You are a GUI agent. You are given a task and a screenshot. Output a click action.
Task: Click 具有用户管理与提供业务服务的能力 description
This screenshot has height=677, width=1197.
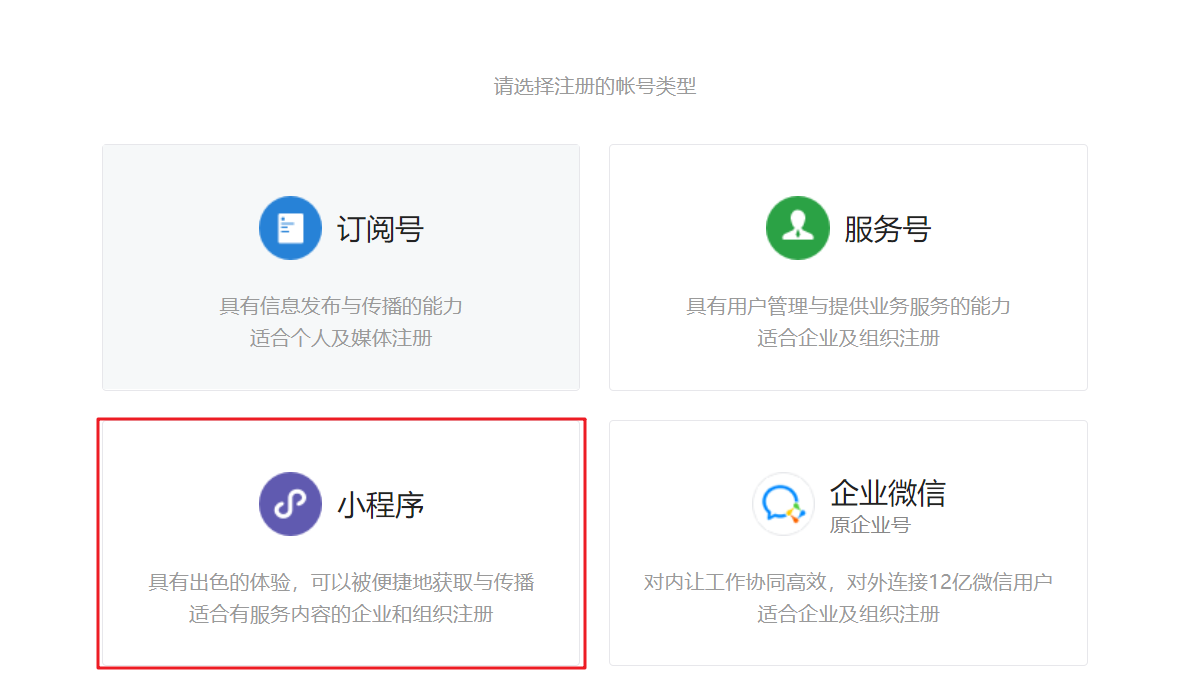click(848, 306)
